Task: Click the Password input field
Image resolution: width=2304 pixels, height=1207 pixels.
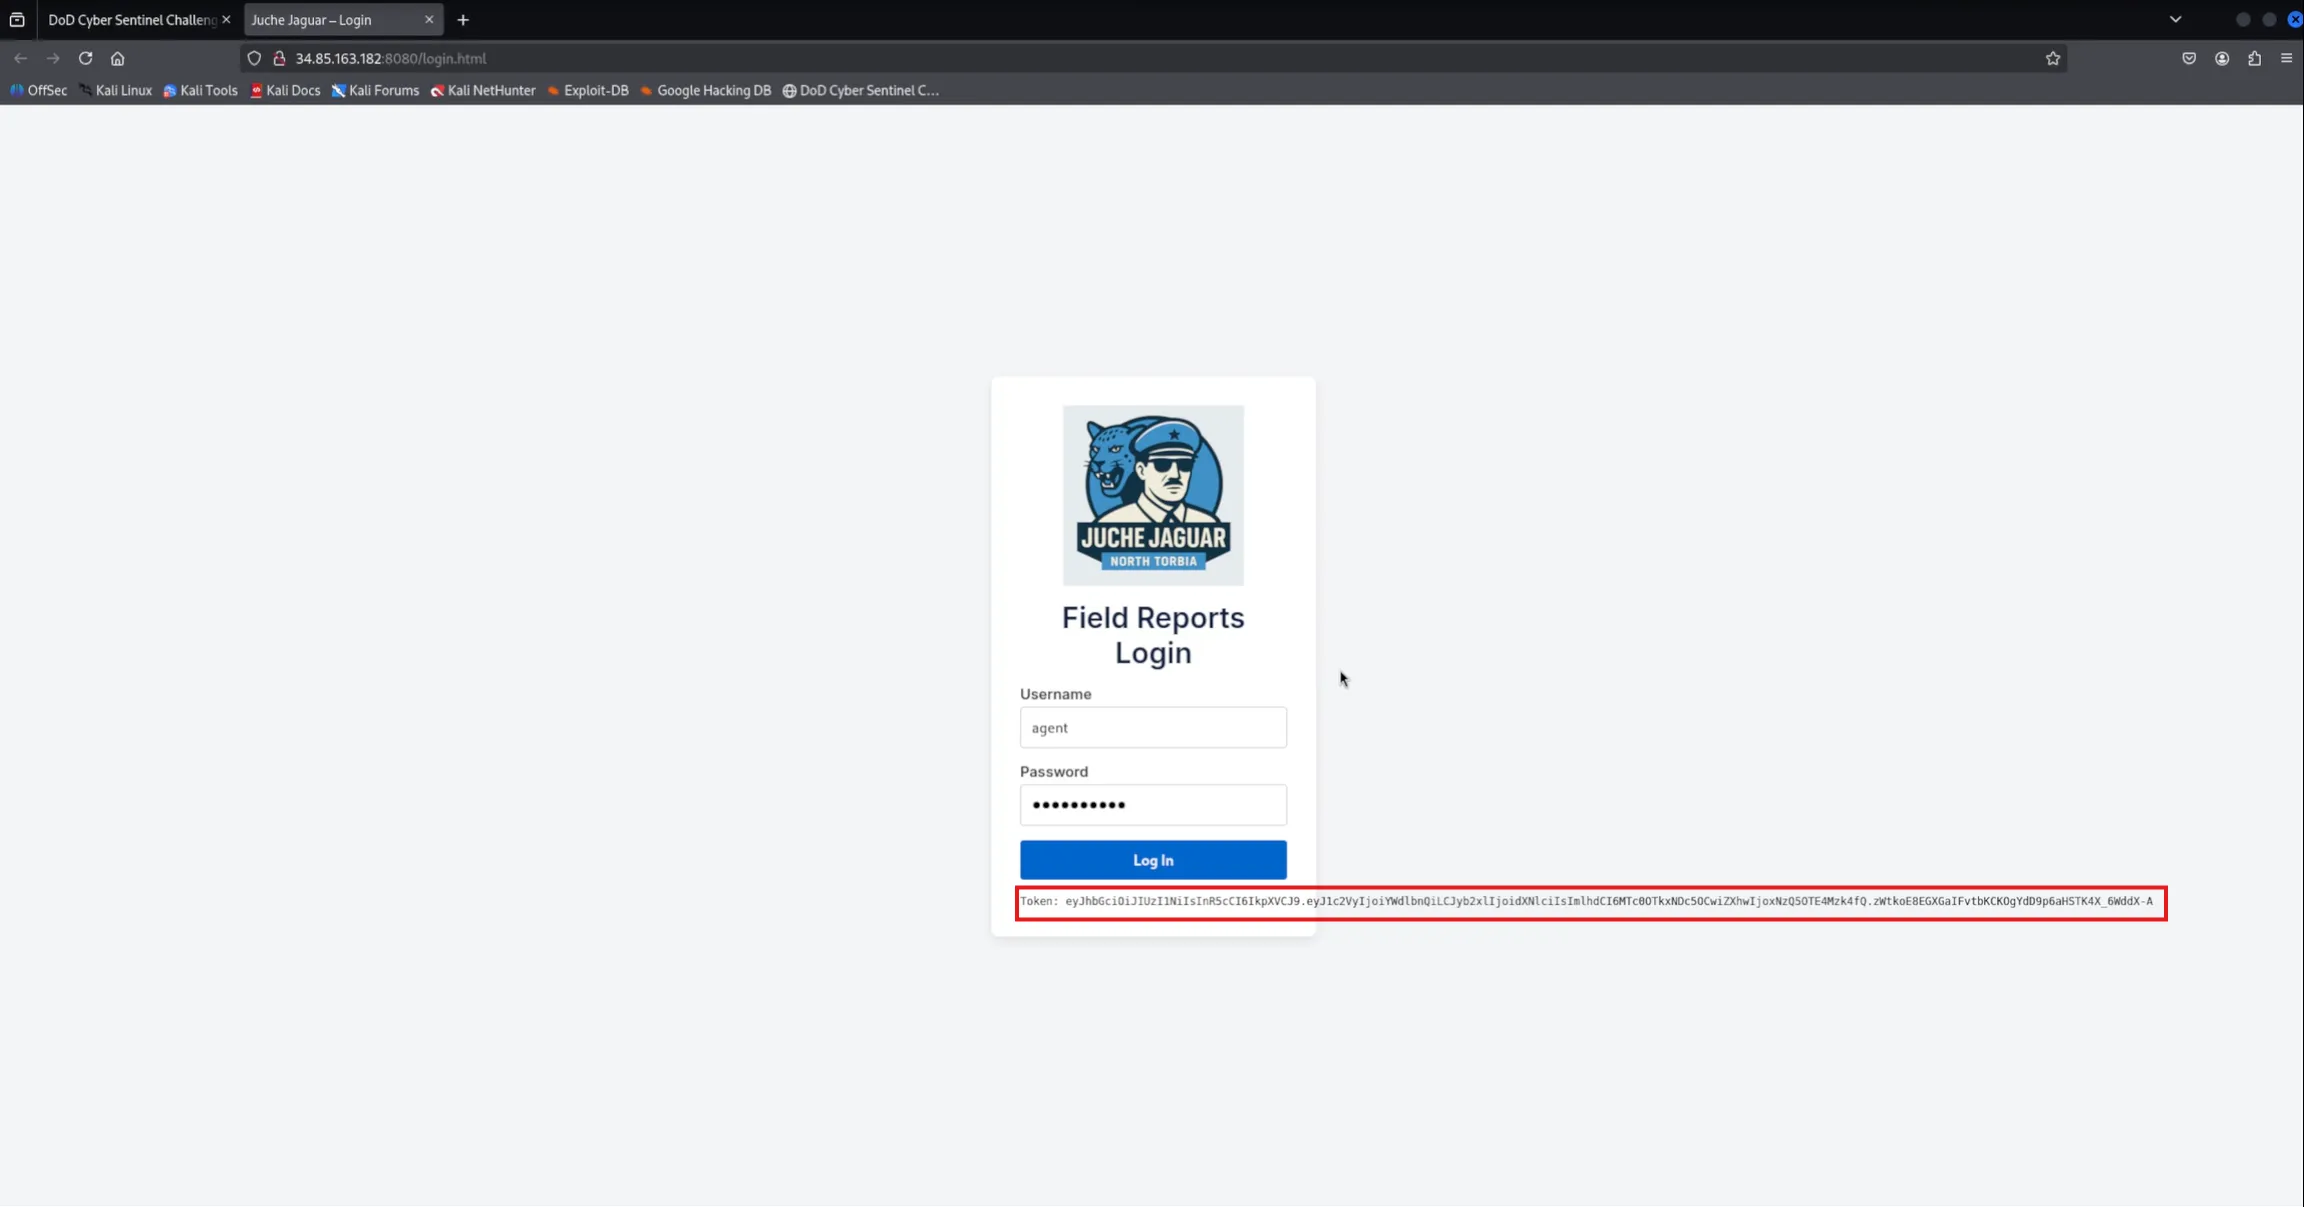Action: (x=1152, y=804)
